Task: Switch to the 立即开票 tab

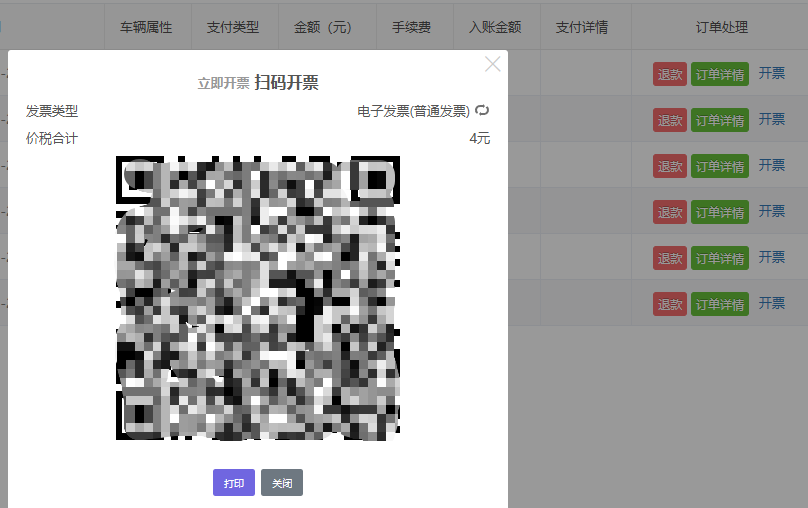Action: click(x=223, y=83)
